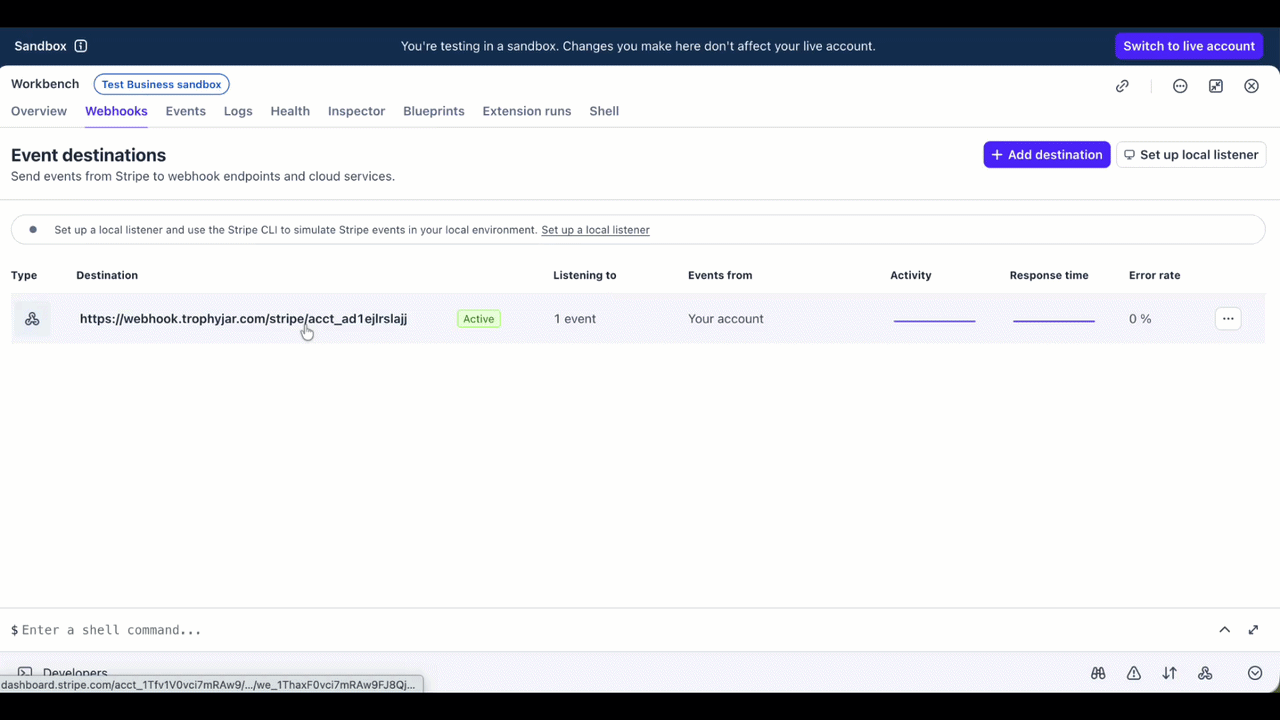Screen dimensions: 1280x720
Task: Click the warning triangle icon in bottom bar
Action: tap(1134, 673)
